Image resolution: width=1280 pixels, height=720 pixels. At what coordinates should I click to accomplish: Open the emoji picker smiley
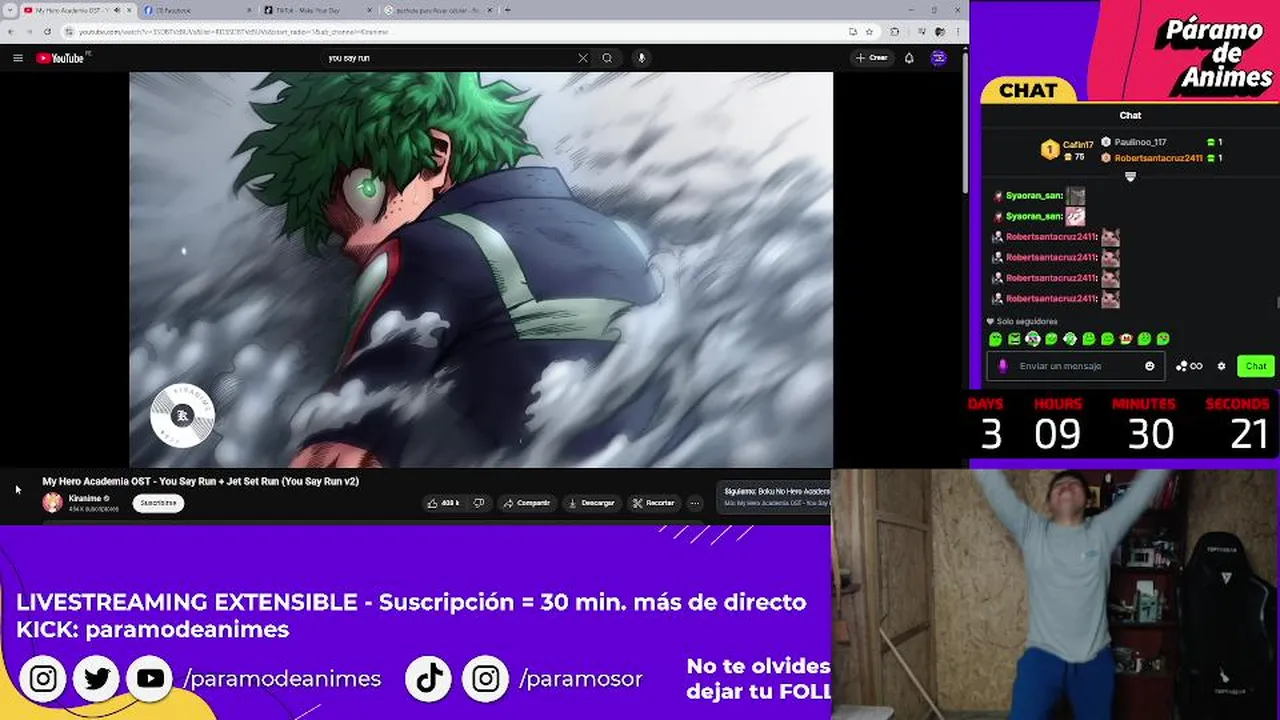point(1150,366)
